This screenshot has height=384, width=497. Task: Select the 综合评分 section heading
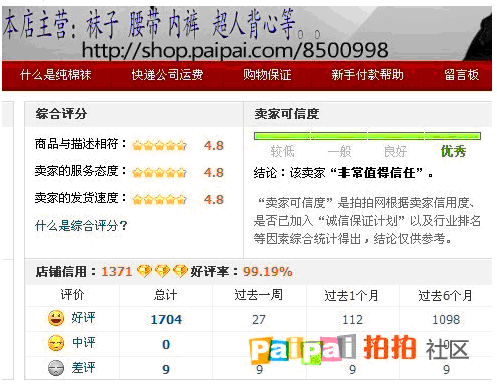(61, 114)
